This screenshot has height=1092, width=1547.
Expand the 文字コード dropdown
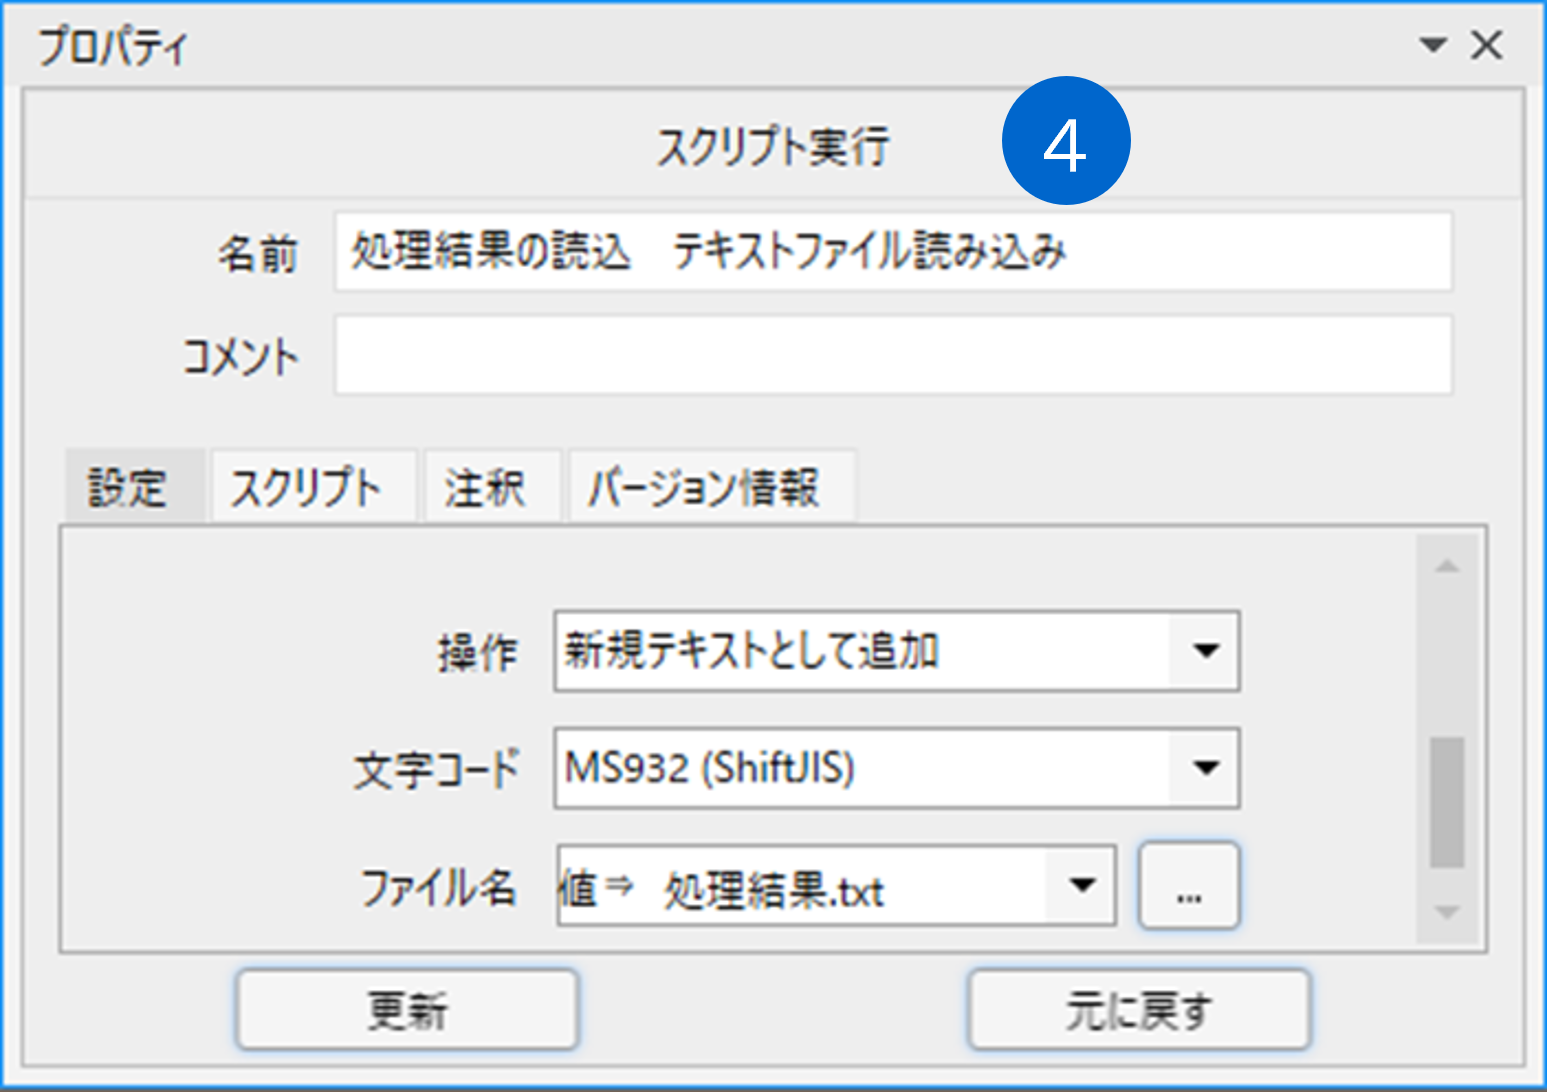point(1205,768)
